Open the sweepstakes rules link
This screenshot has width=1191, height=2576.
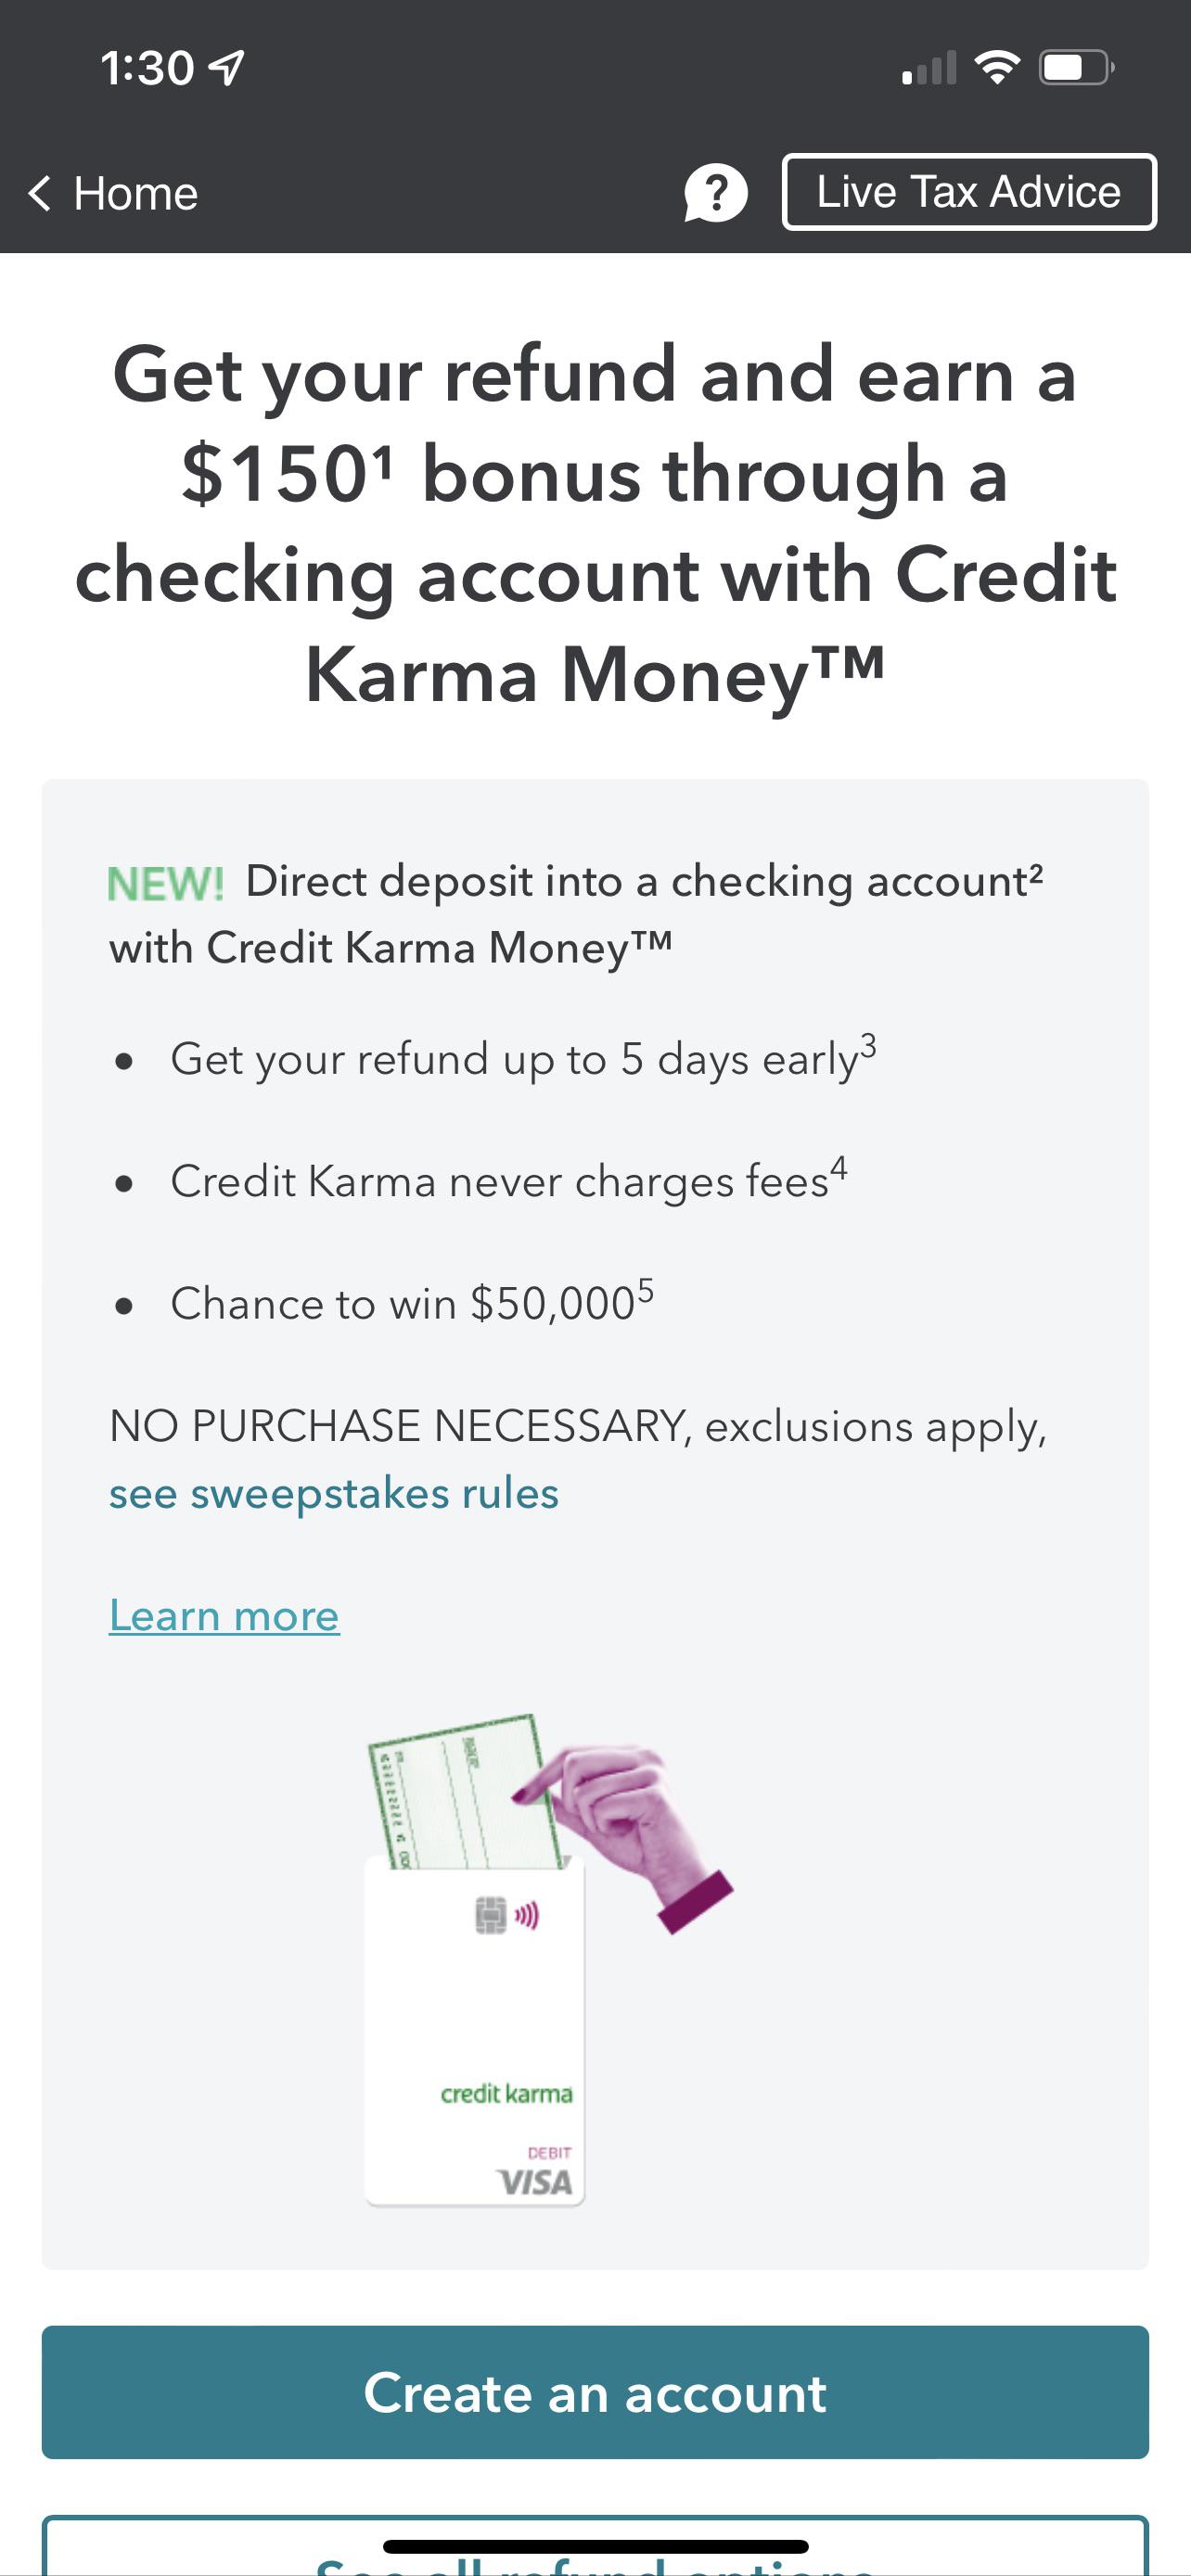[x=333, y=1493]
